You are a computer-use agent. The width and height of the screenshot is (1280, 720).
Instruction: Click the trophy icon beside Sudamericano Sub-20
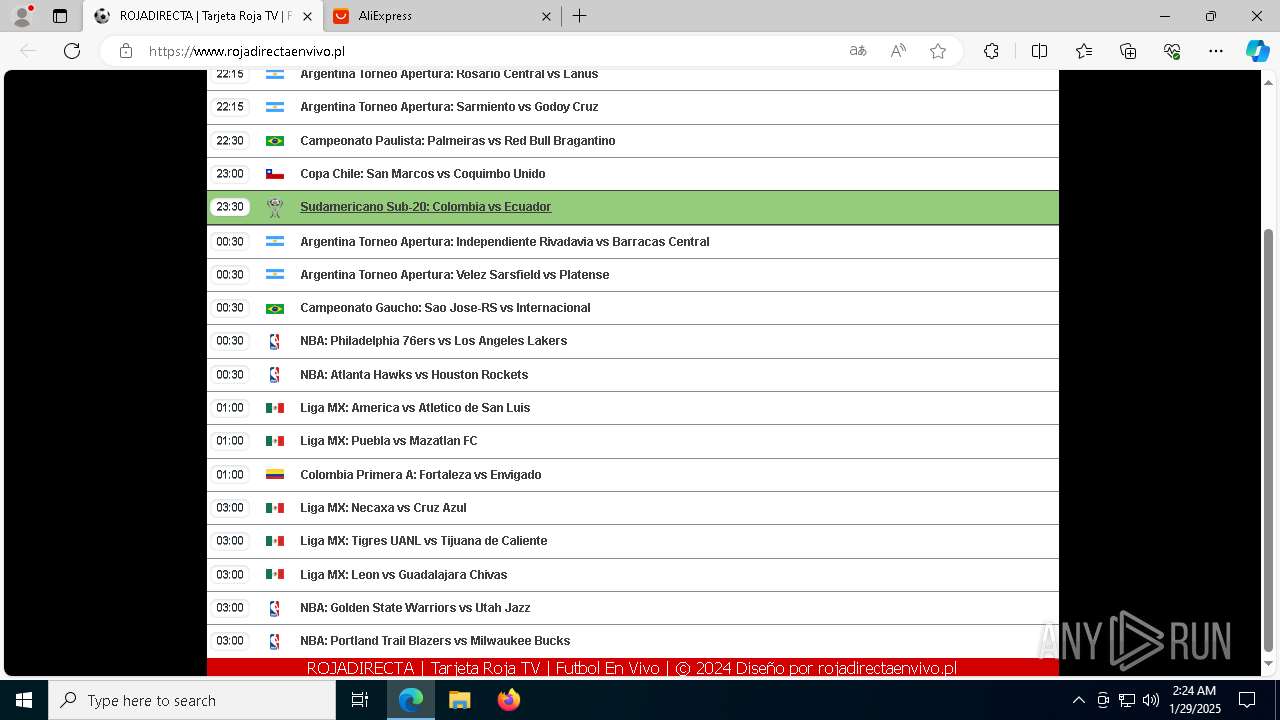pyautogui.click(x=275, y=208)
